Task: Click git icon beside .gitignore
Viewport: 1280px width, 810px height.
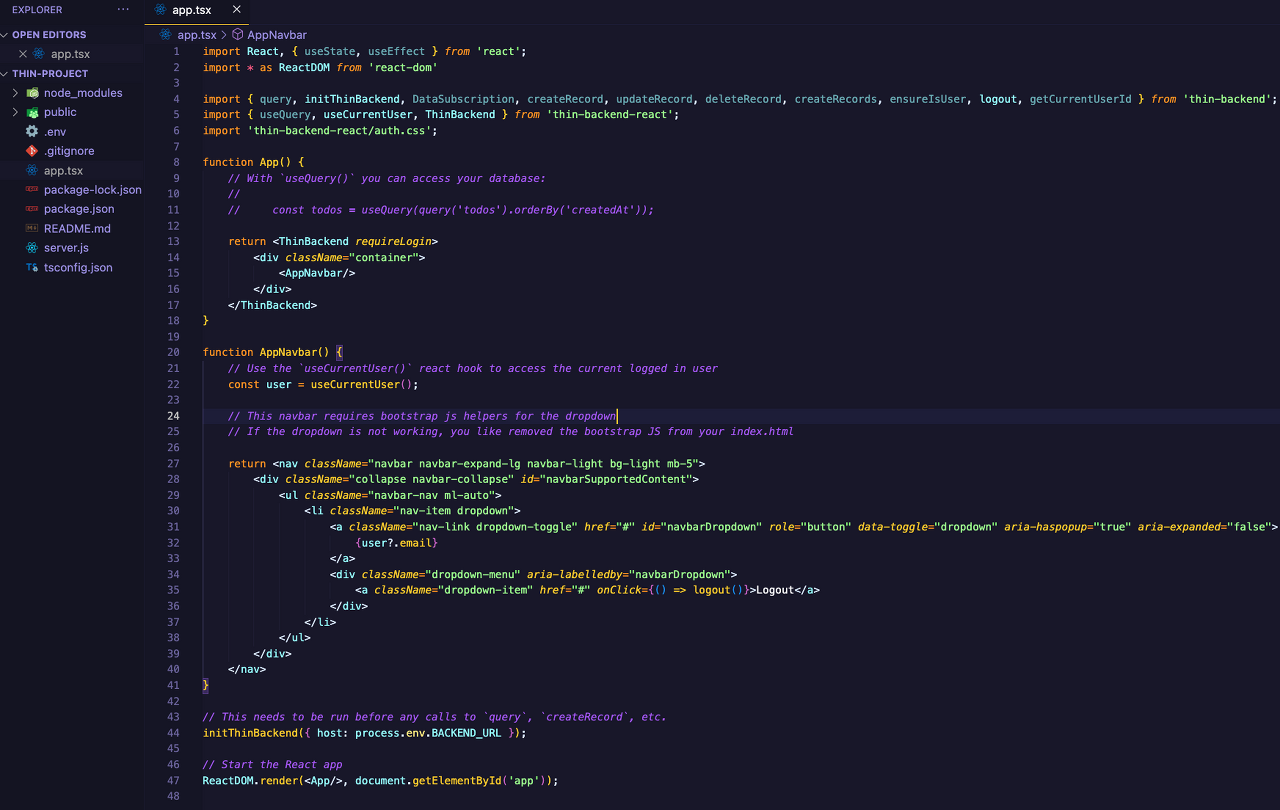Action: (33, 151)
